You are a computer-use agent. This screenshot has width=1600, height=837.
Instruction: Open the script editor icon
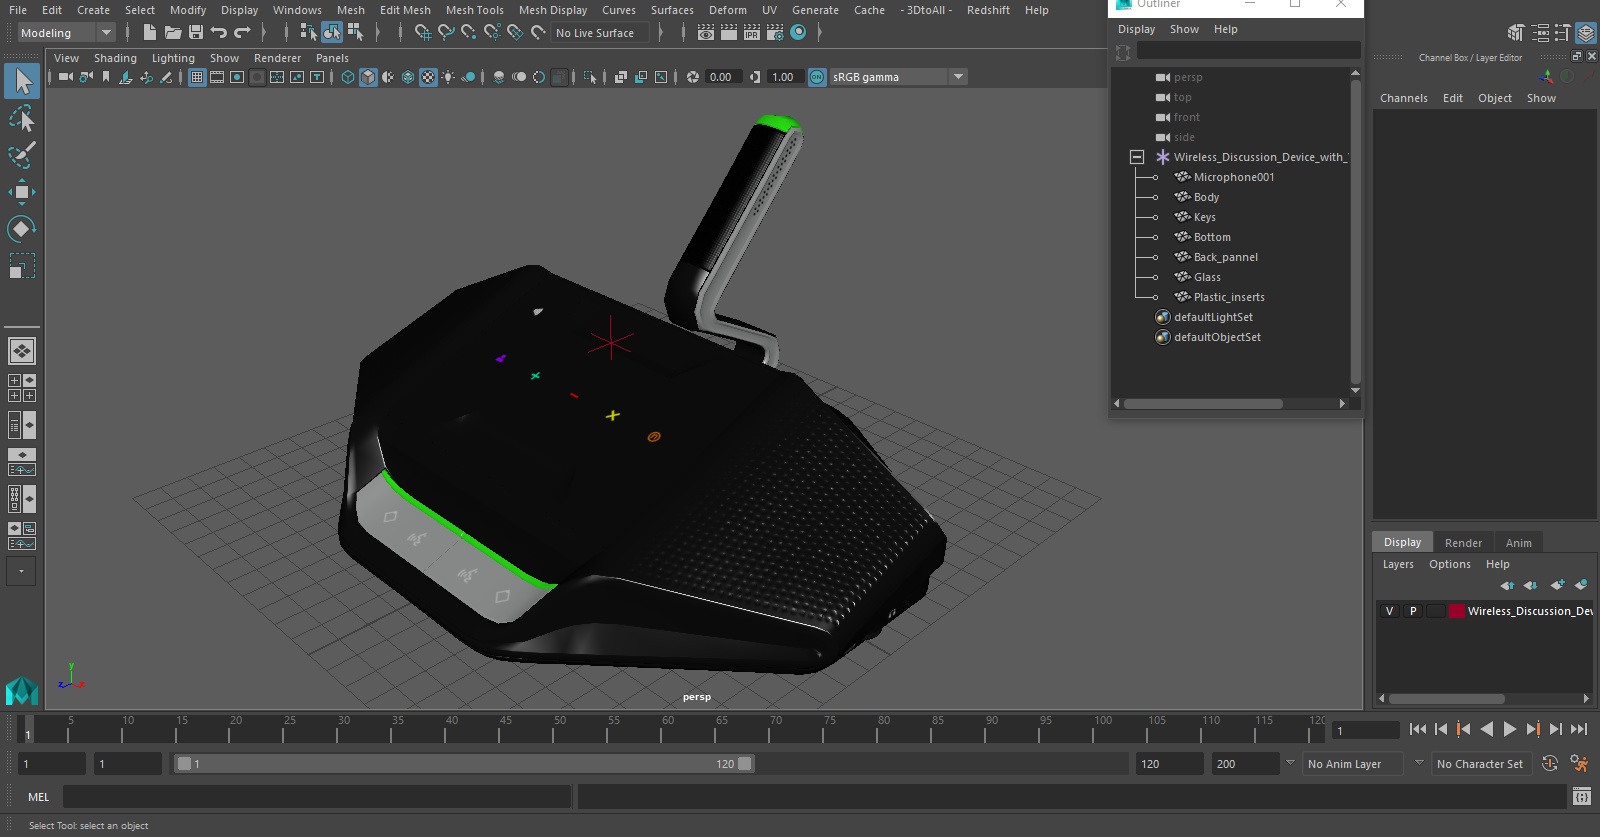[1581, 797]
